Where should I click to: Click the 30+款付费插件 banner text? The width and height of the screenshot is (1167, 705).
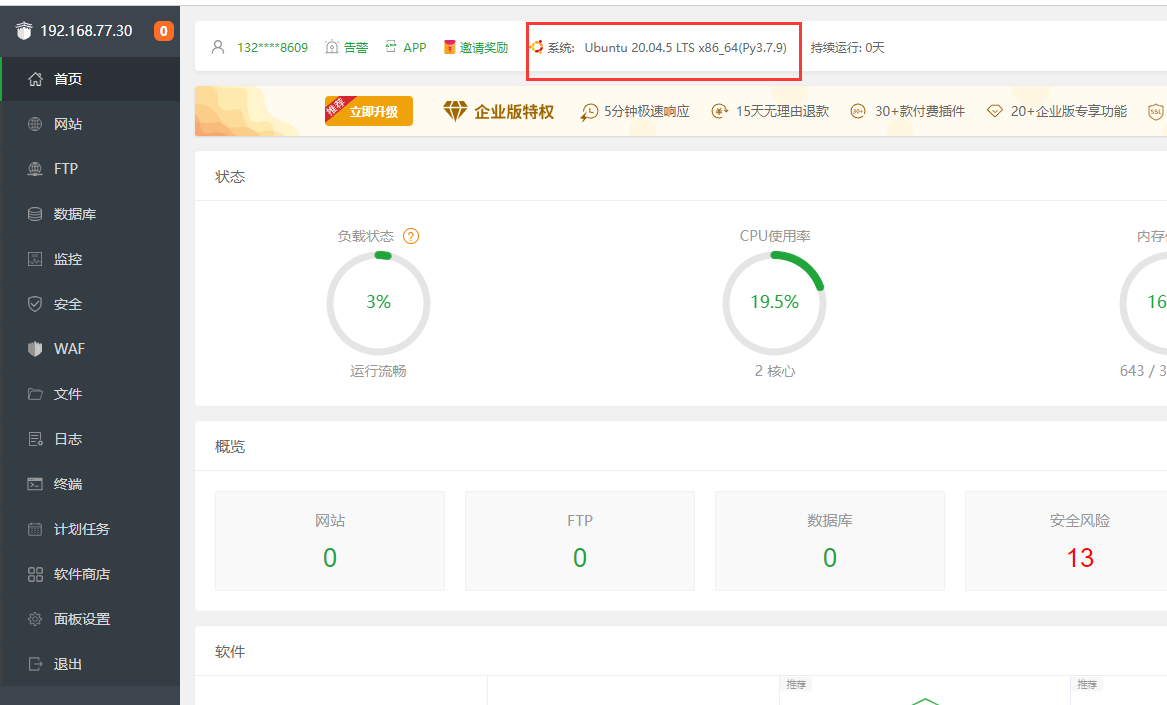click(x=920, y=112)
